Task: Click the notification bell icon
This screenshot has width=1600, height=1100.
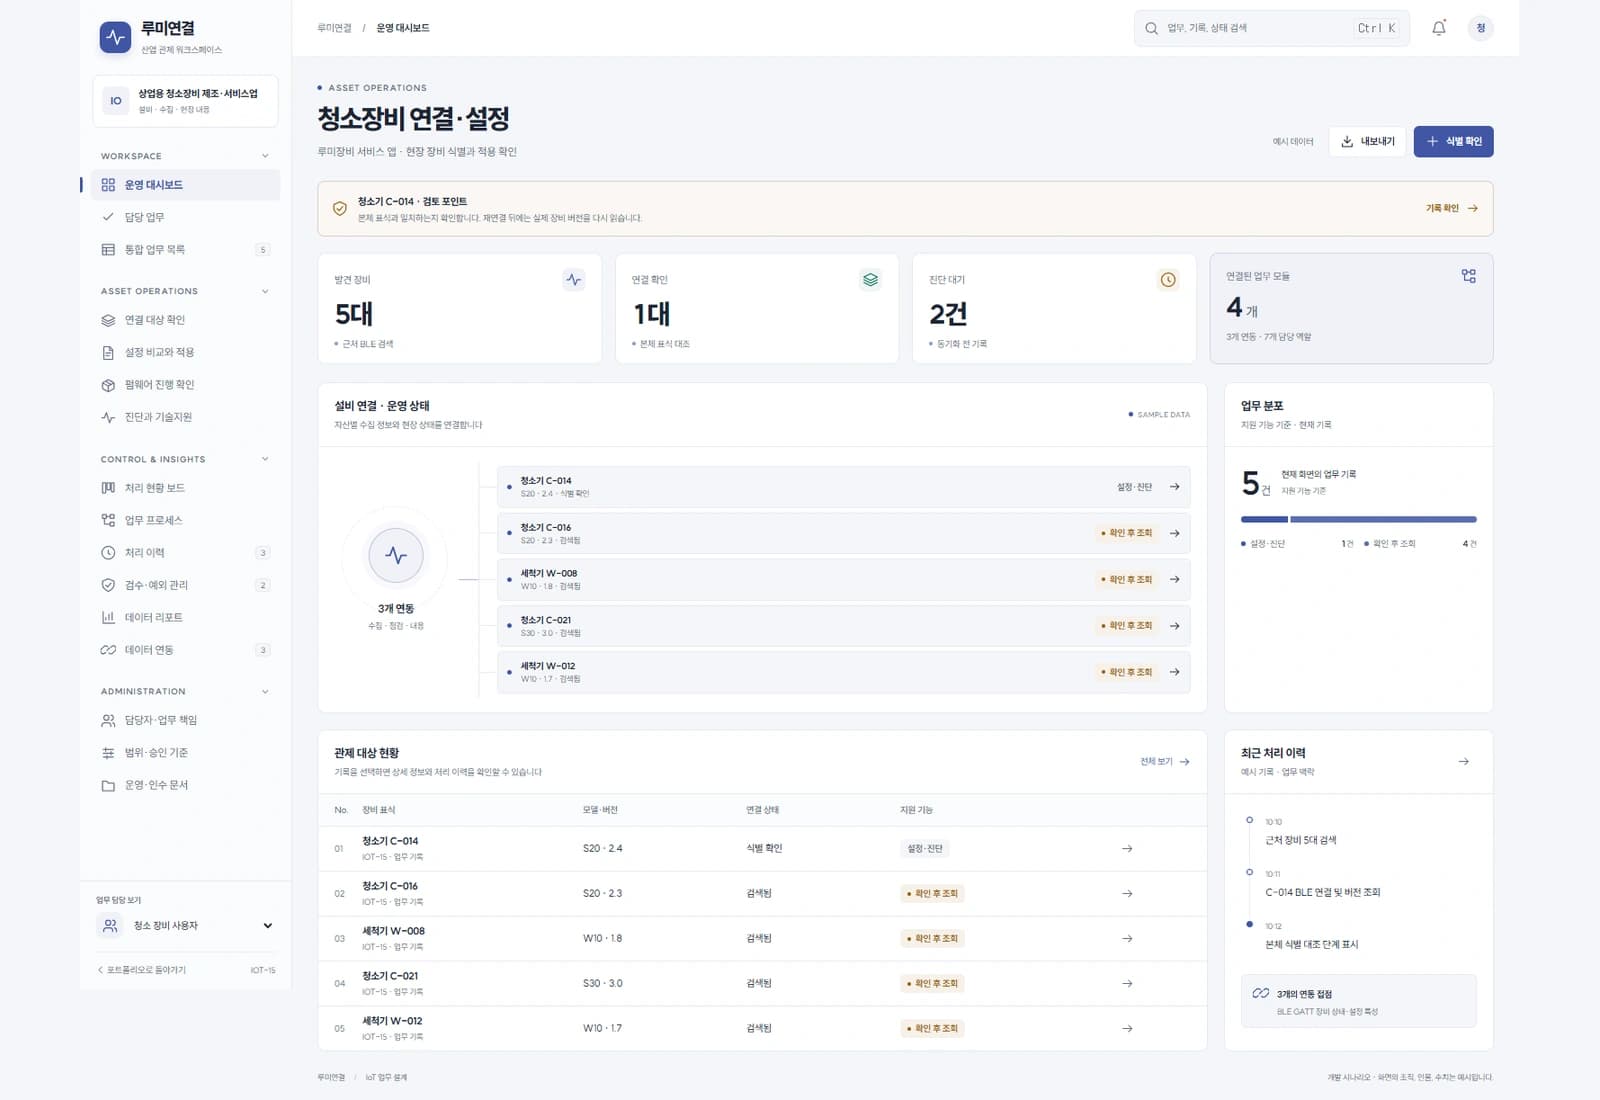Action: point(1439,28)
